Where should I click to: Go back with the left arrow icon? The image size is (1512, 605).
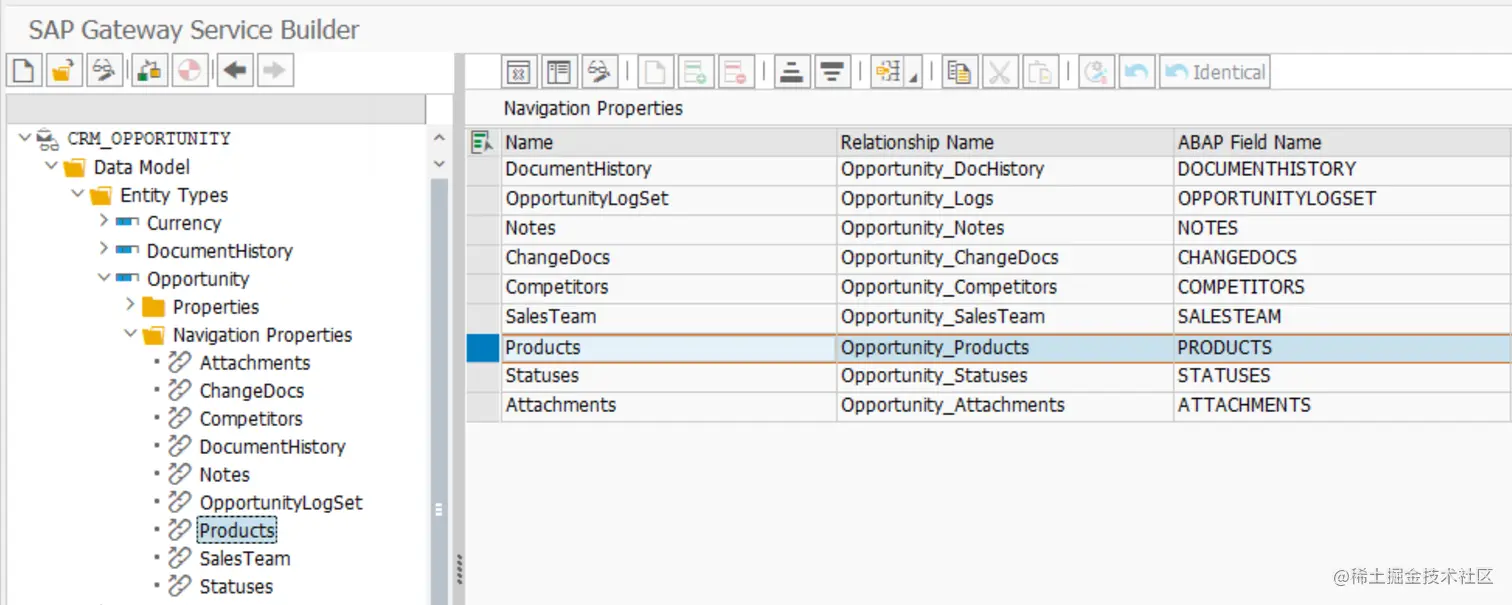235,70
